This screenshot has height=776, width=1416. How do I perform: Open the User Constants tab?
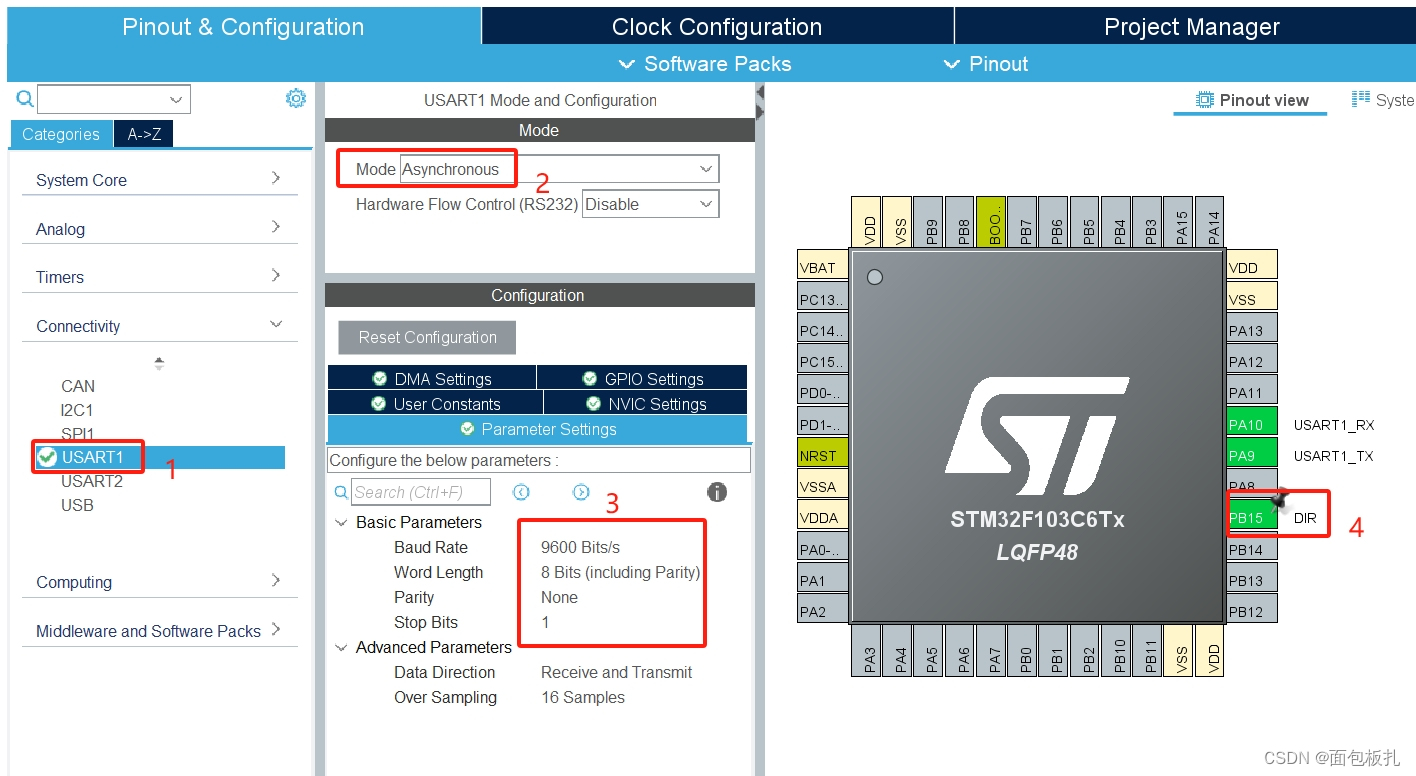pyautogui.click(x=435, y=403)
